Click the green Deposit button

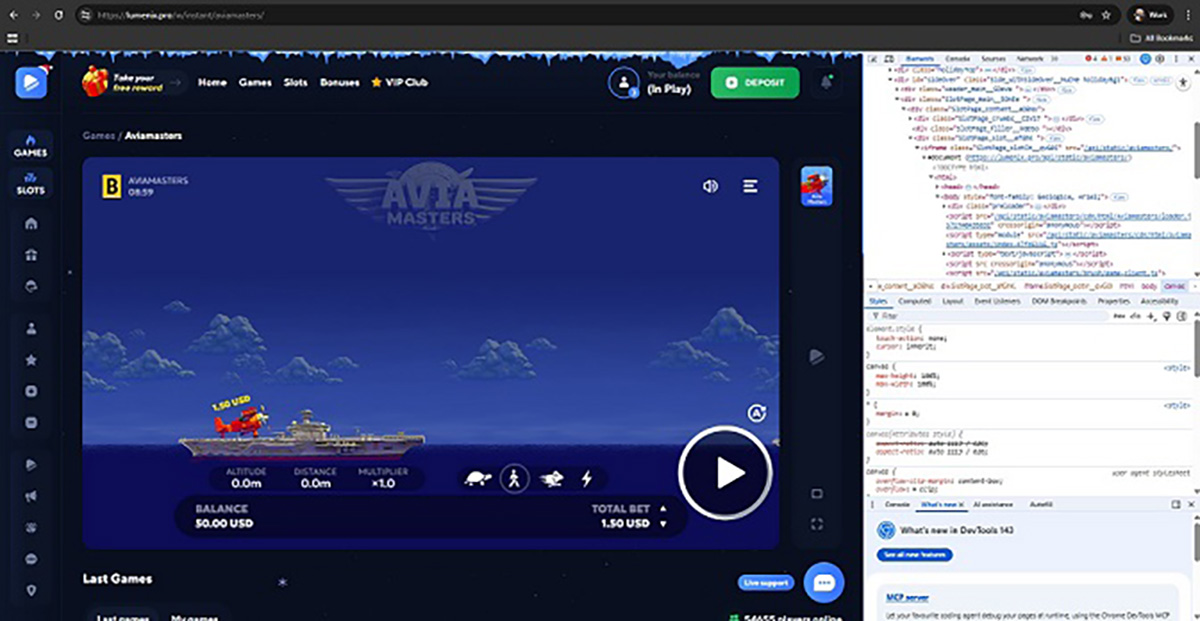(755, 83)
